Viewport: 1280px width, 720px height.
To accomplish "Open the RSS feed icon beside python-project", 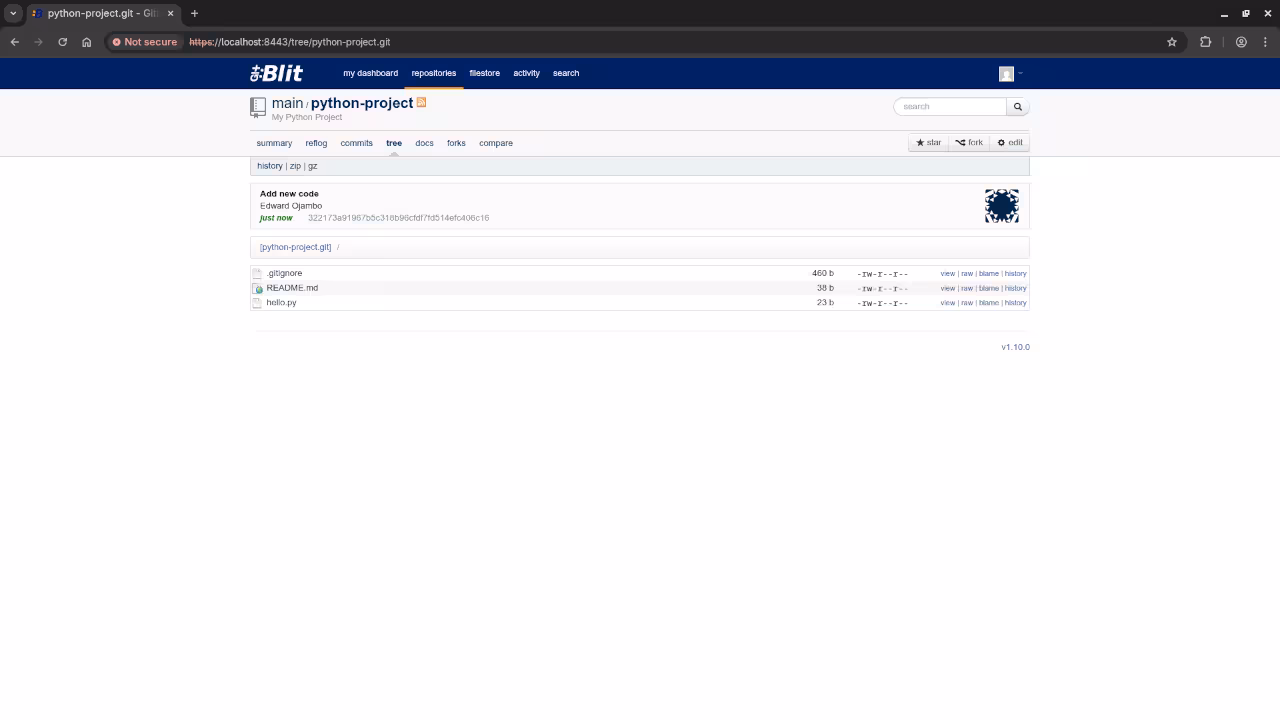I will [x=421, y=102].
